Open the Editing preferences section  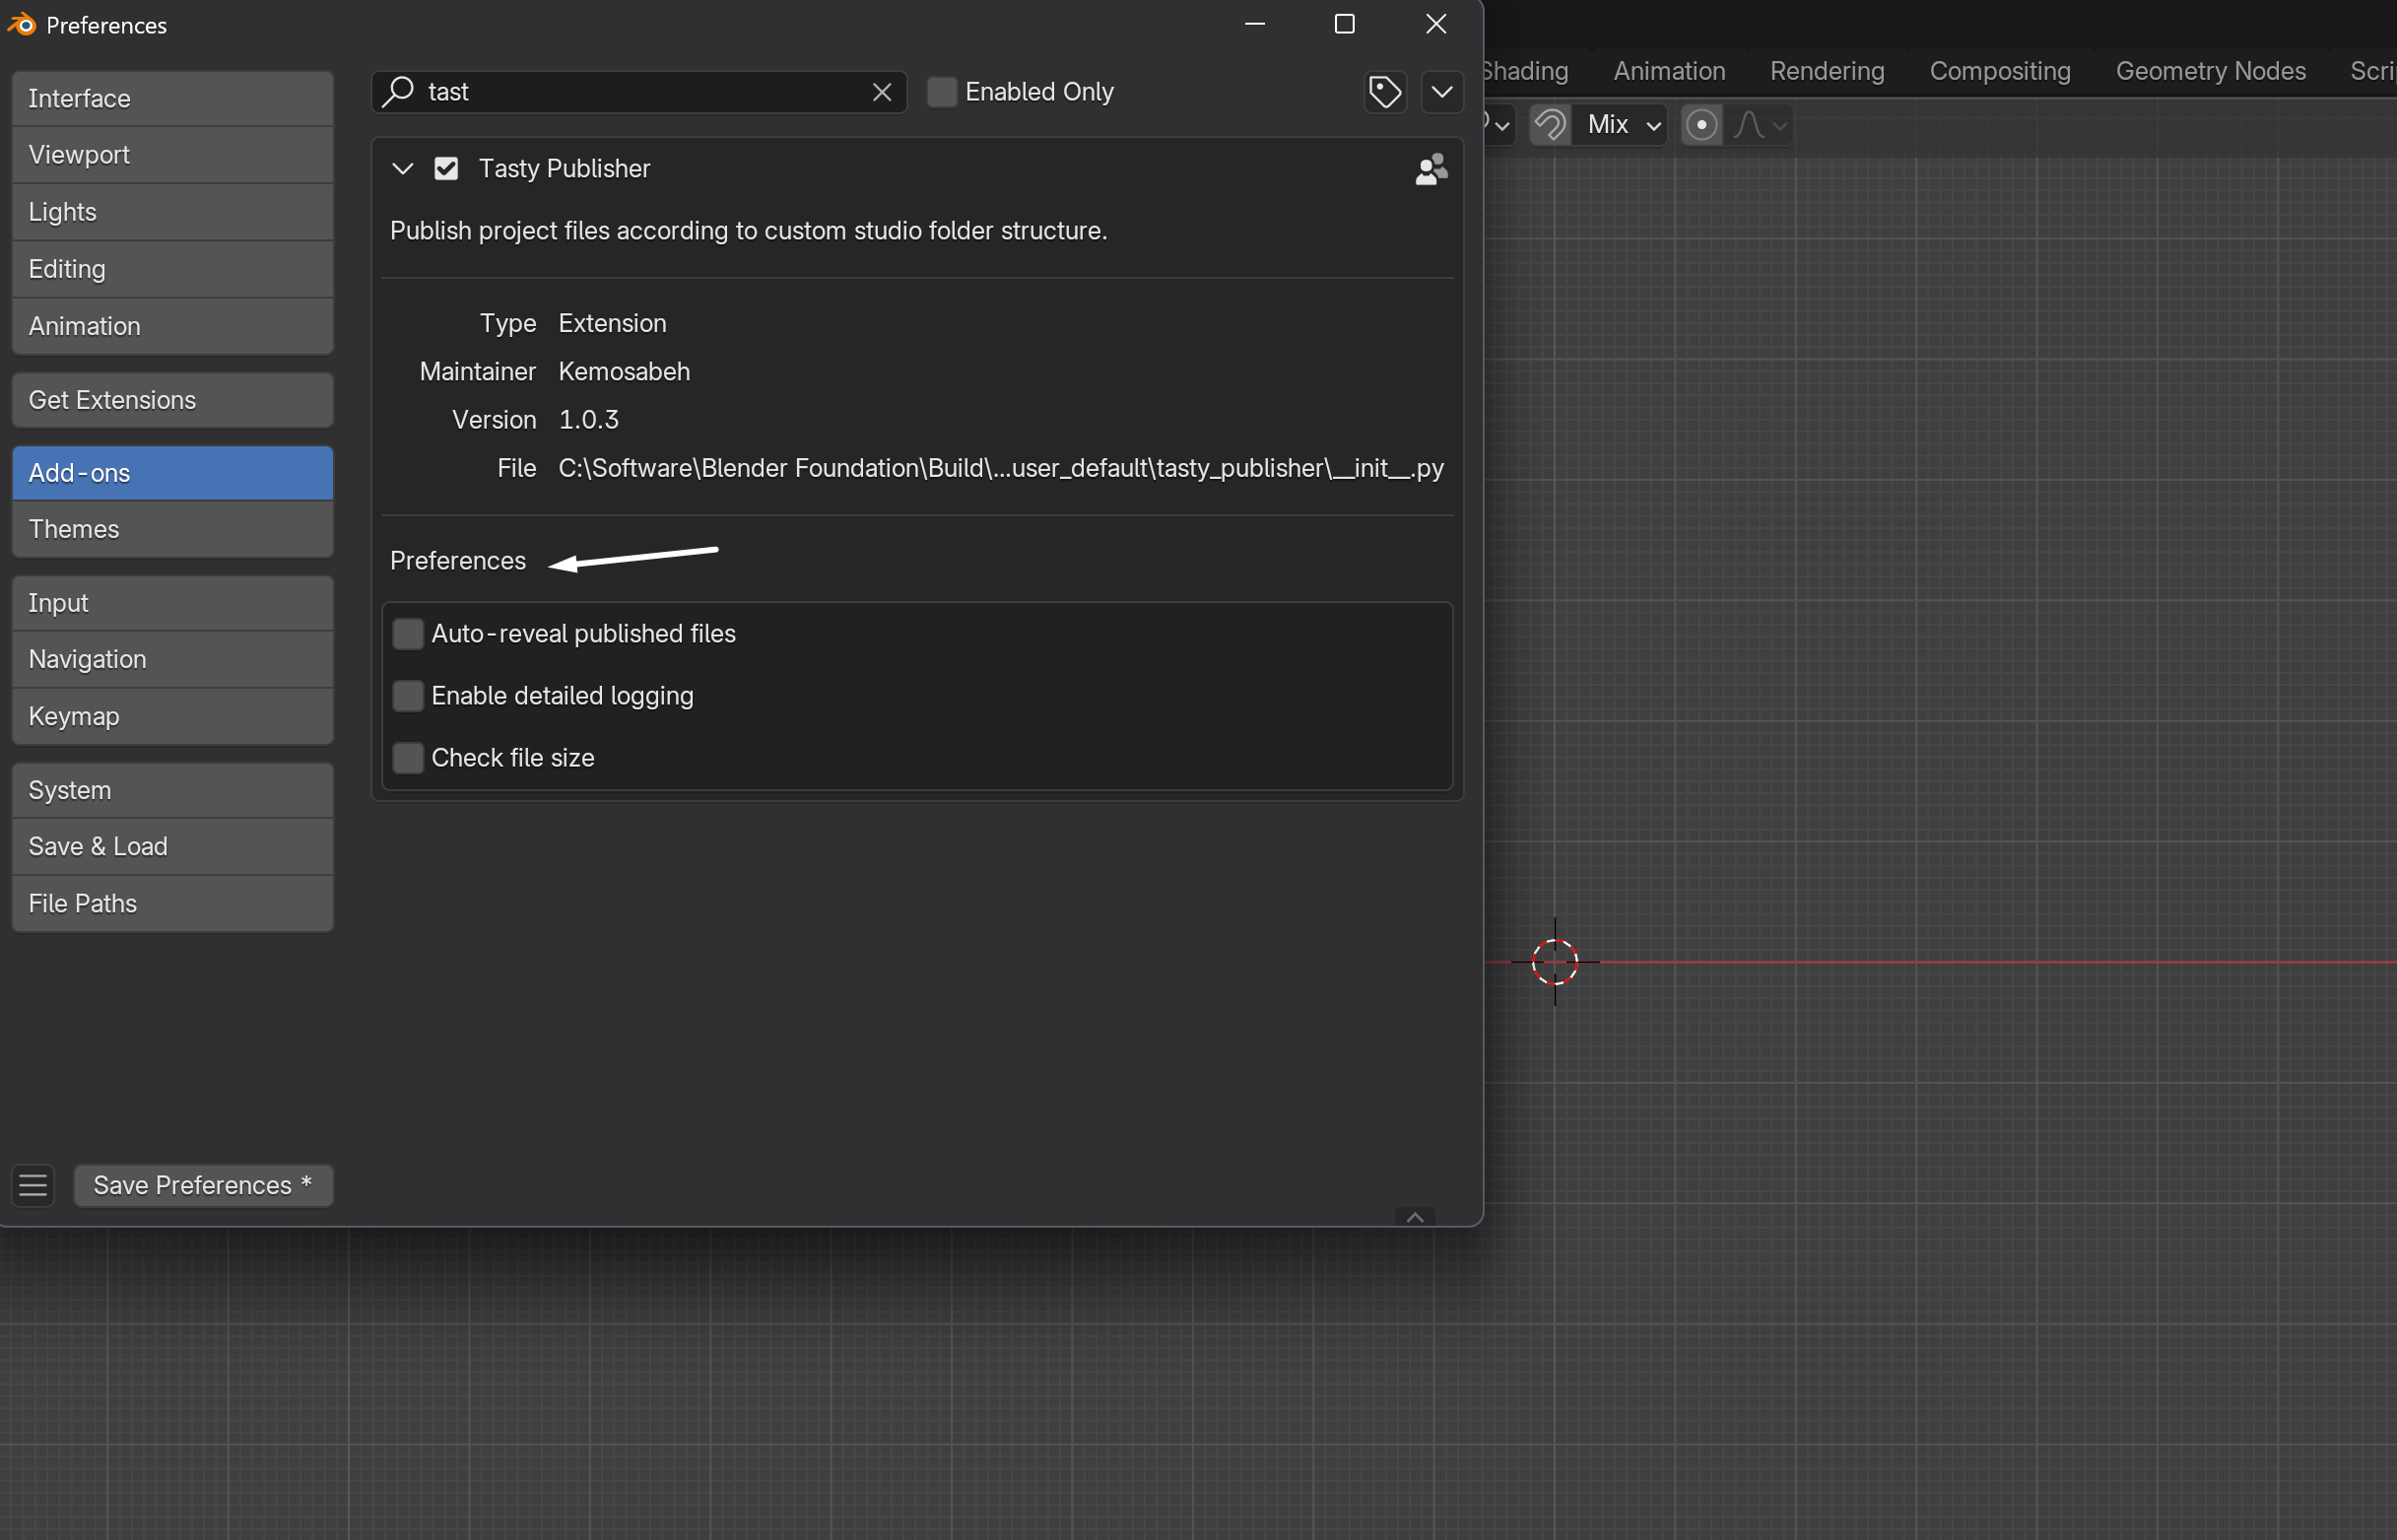tap(172, 269)
